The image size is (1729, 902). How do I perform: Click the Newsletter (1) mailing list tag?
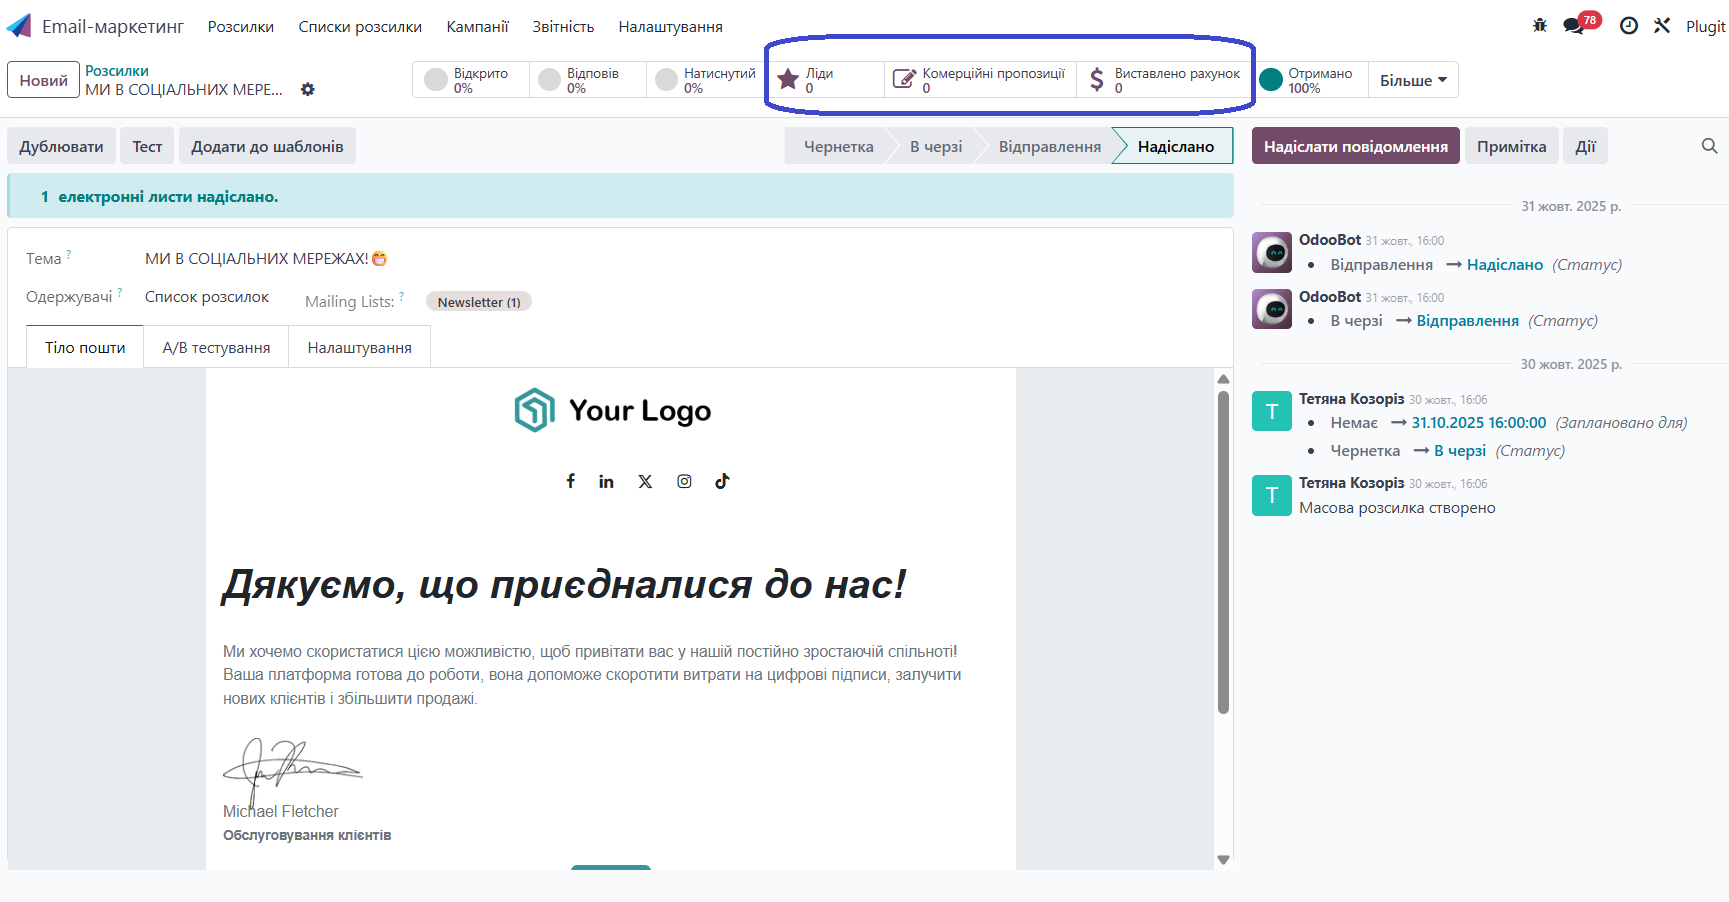478,301
